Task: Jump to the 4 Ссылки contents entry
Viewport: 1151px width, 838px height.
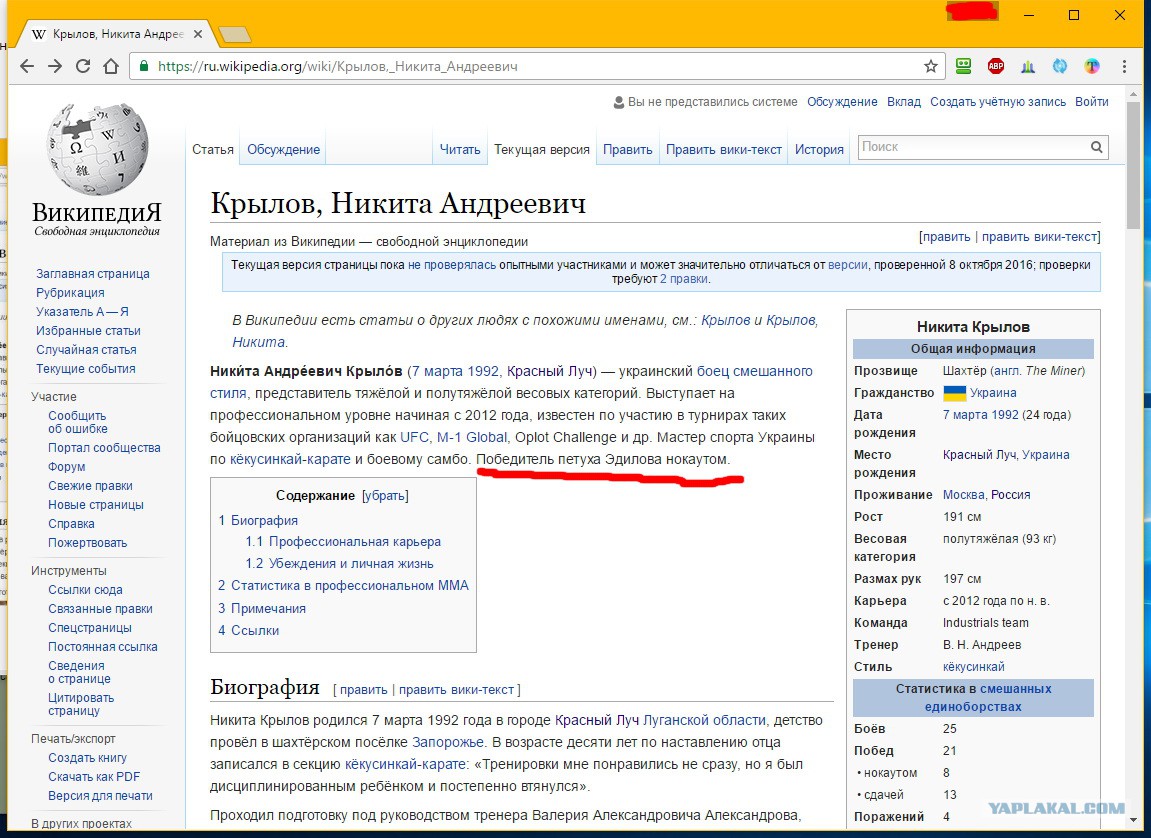Action: pos(248,630)
